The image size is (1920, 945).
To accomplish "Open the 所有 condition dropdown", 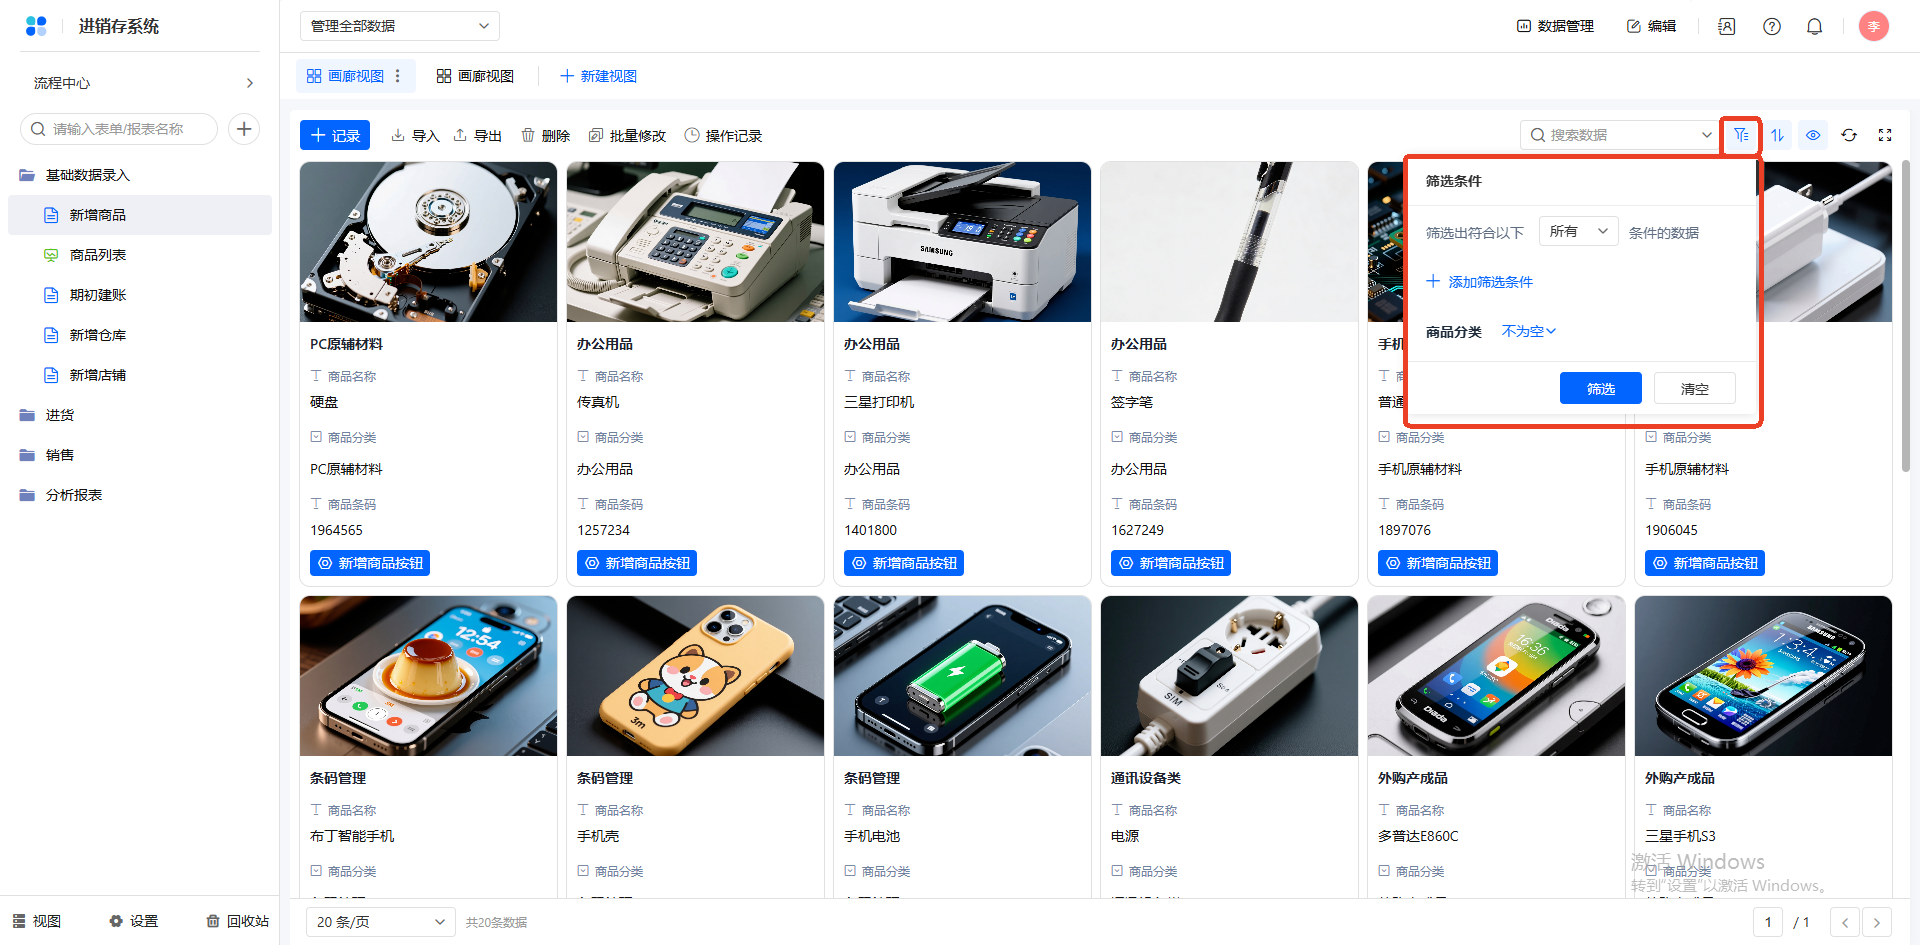I will click(1577, 232).
